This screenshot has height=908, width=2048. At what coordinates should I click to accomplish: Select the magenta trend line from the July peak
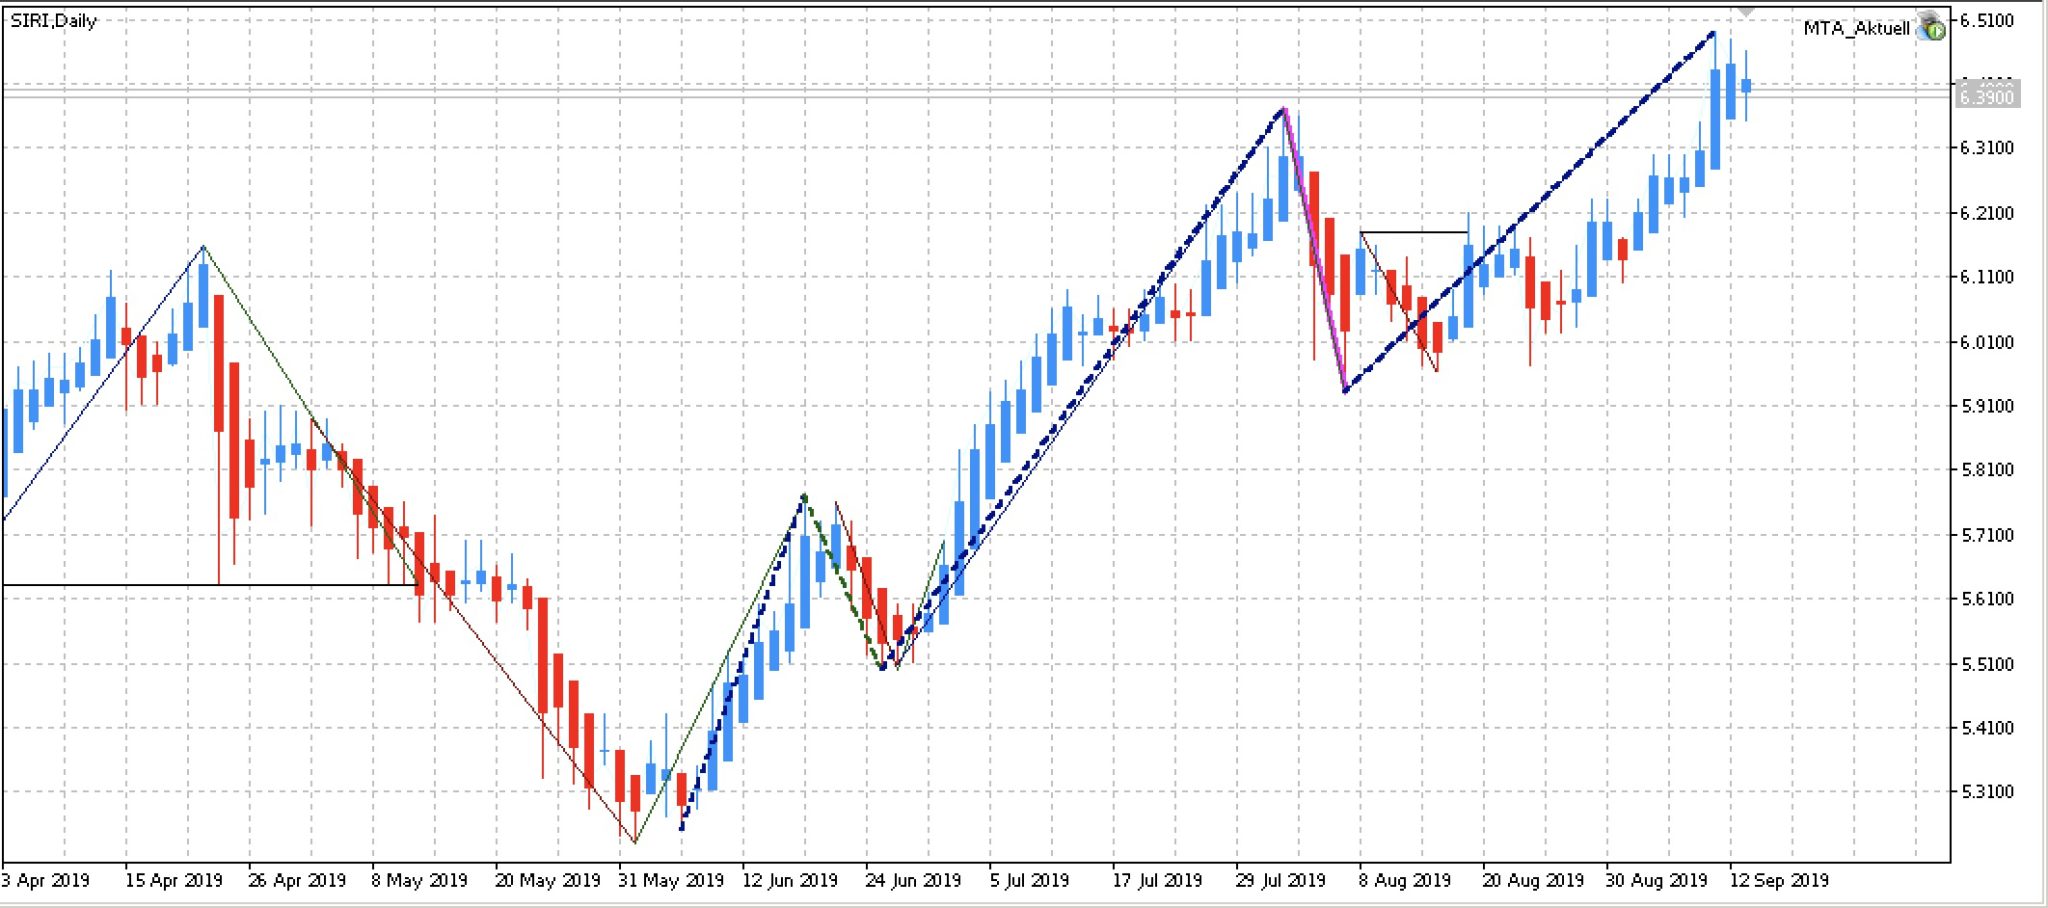tap(1316, 250)
